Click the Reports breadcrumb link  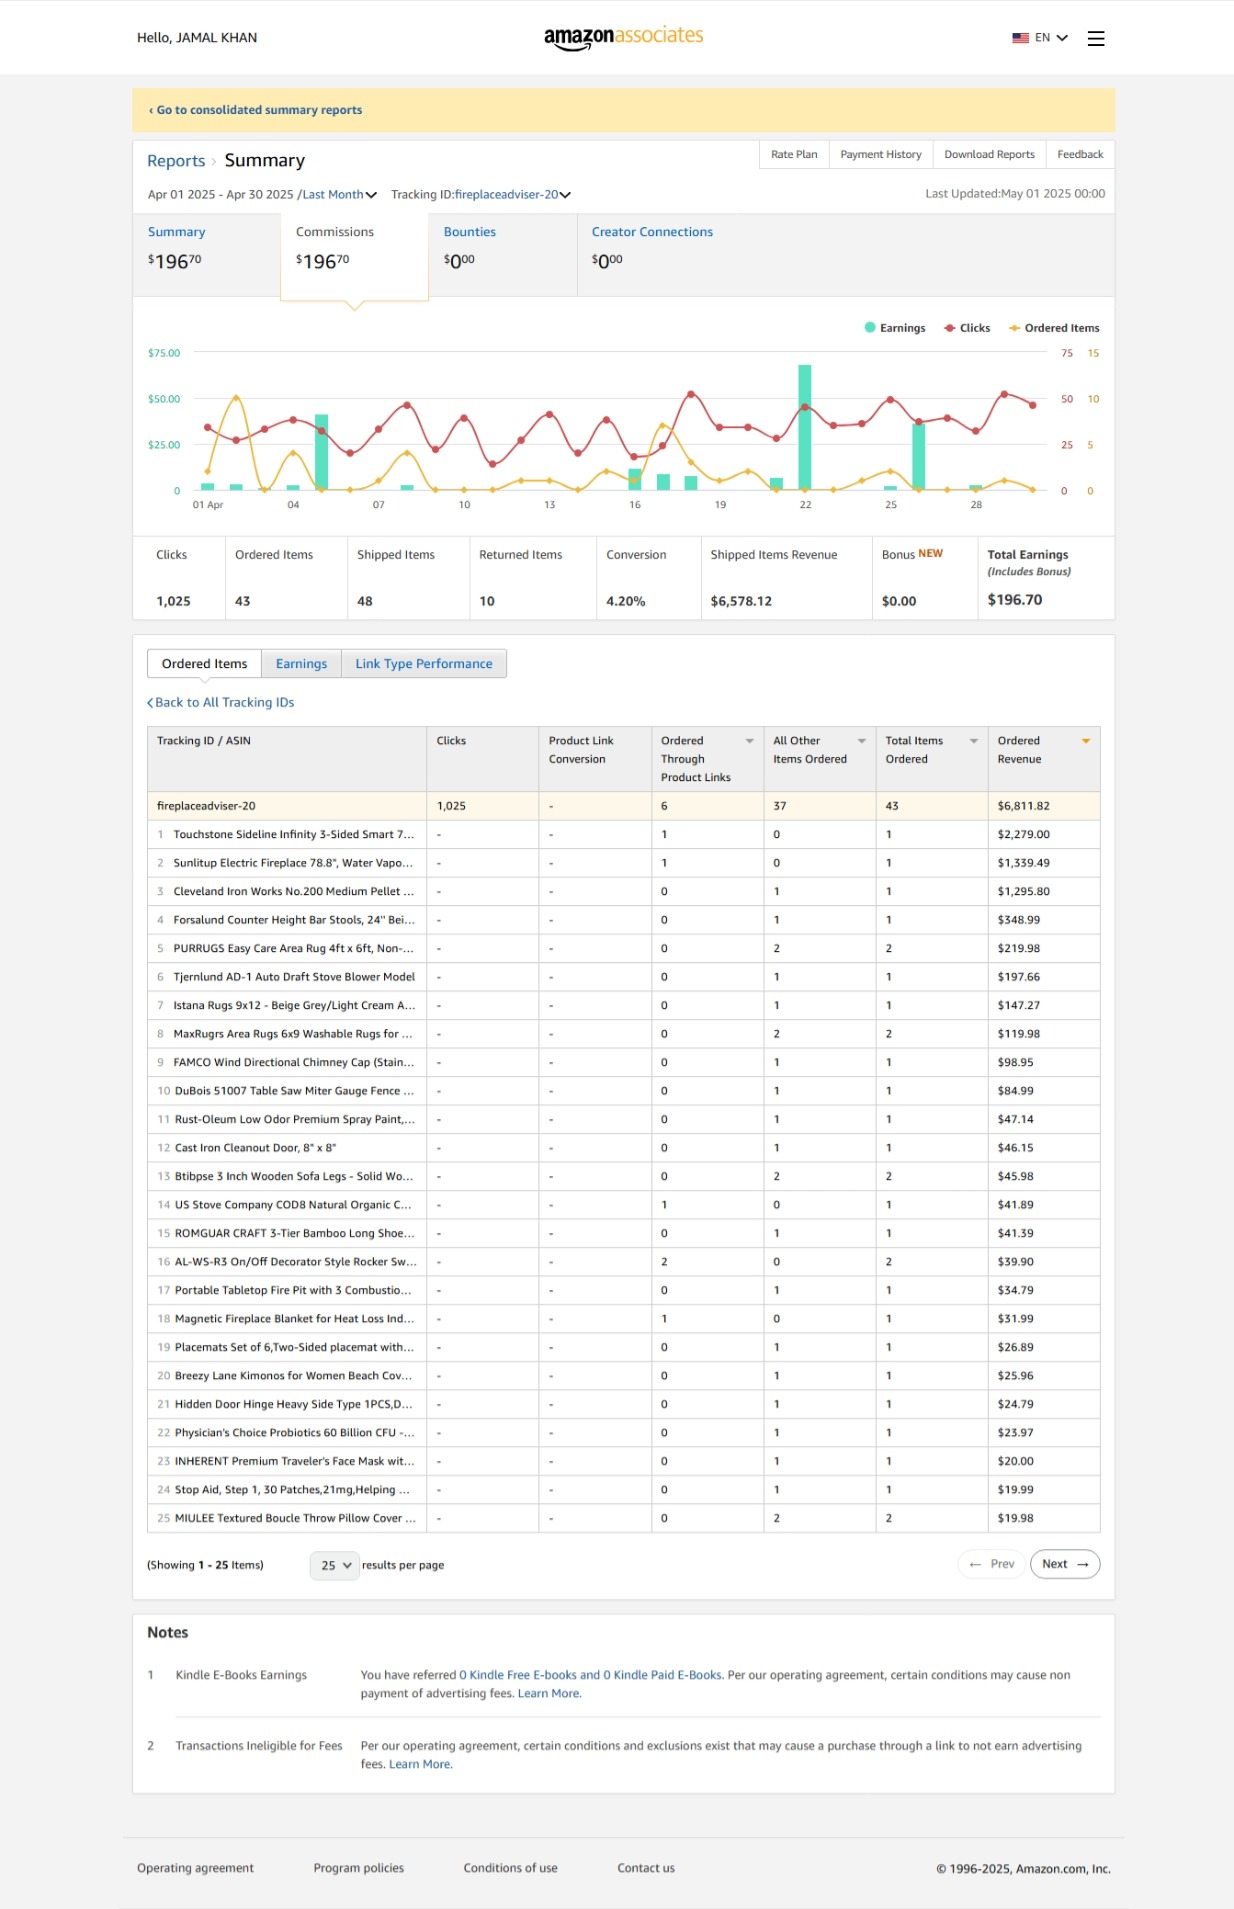coord(176,161)
